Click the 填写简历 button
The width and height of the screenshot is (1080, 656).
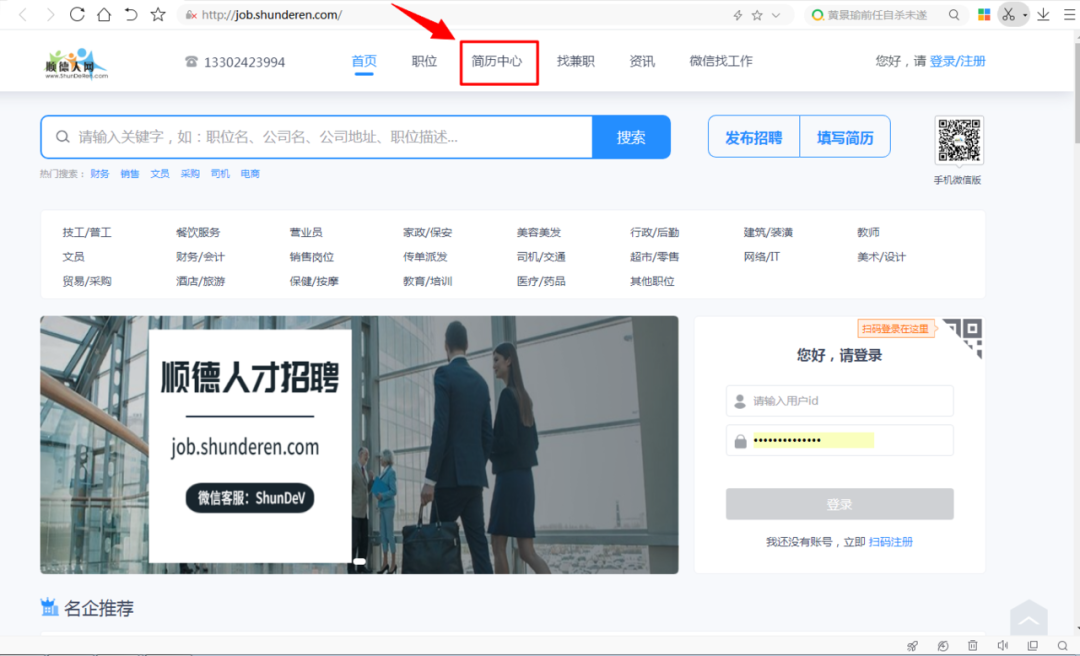845,137
